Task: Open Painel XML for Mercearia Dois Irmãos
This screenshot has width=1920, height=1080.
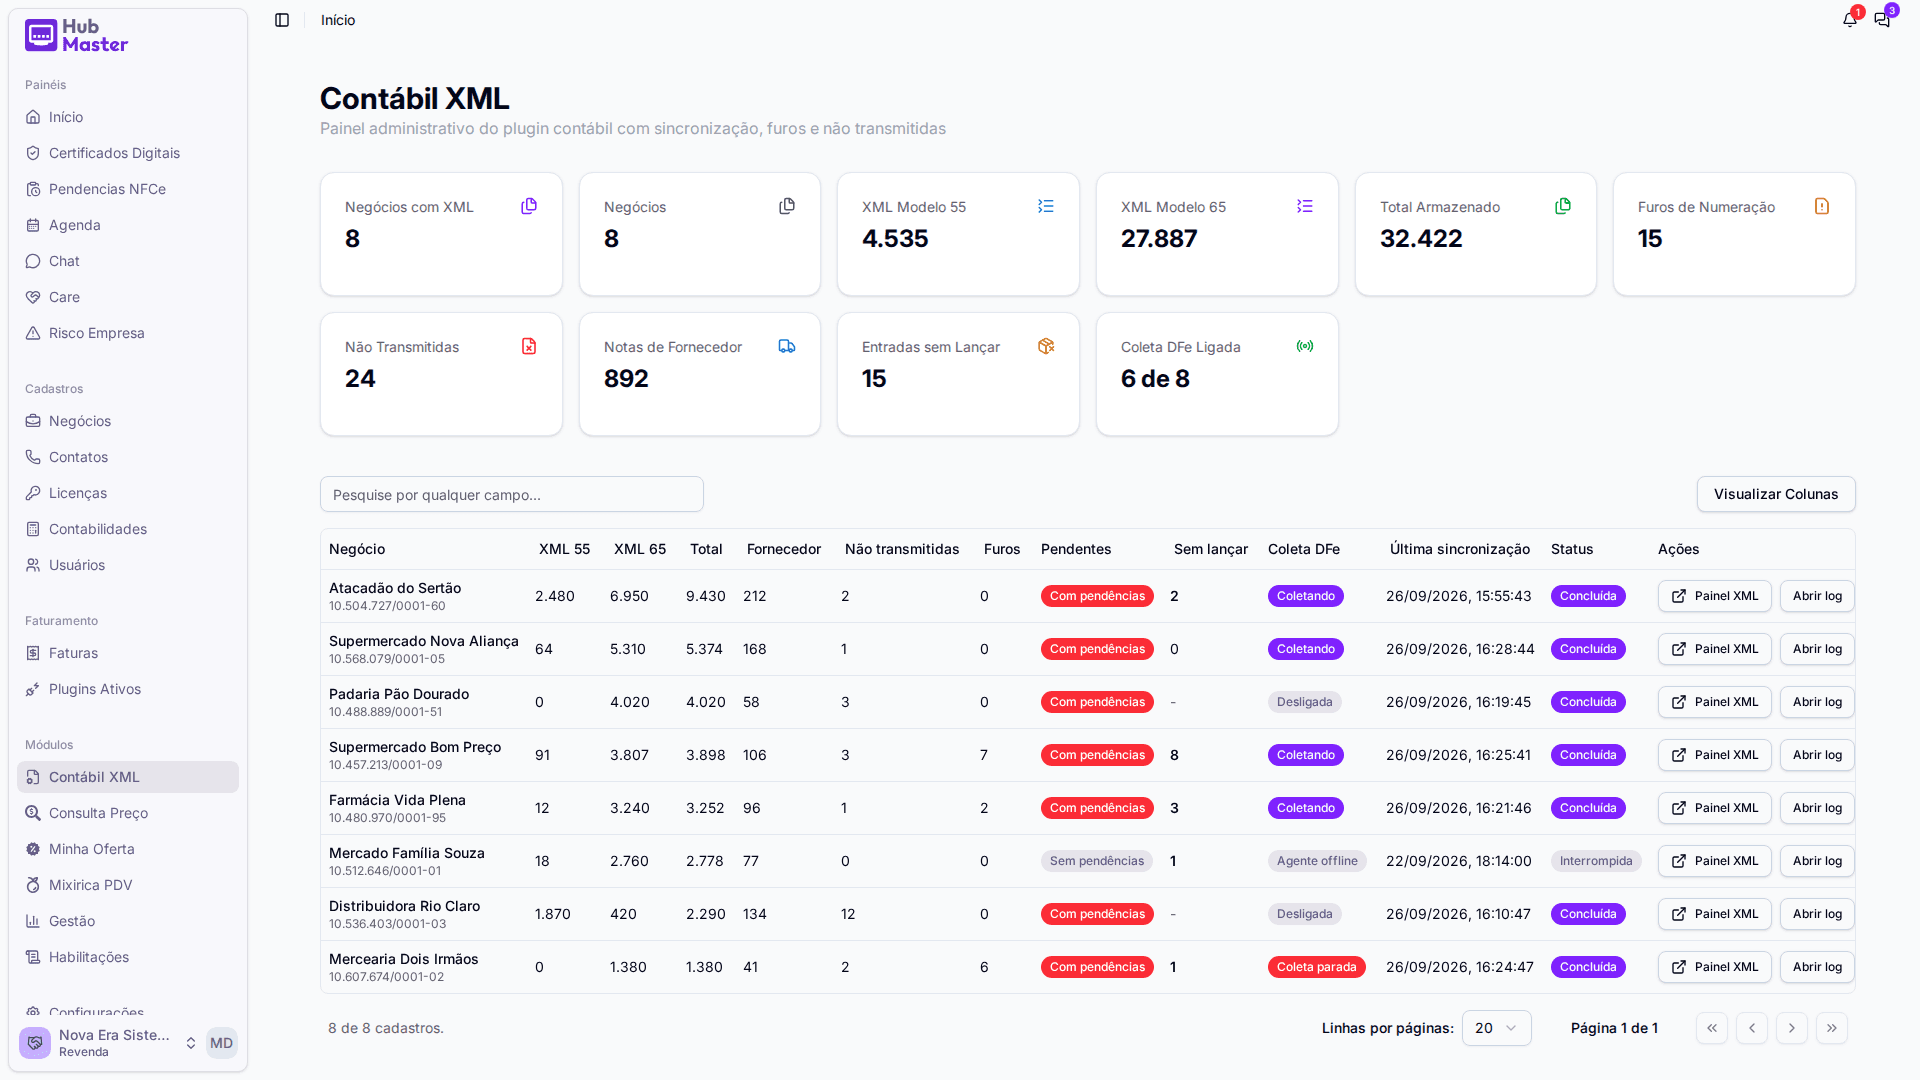Action: pyautogui.click(x=1714, y=967)
